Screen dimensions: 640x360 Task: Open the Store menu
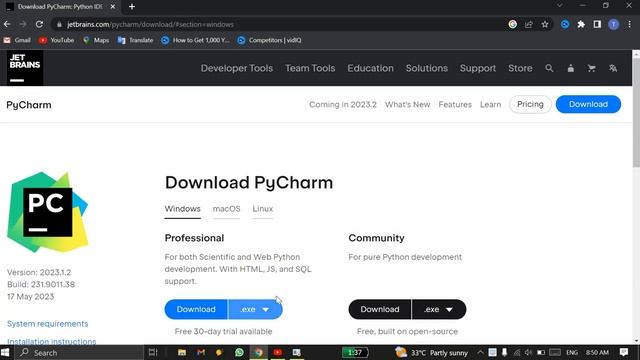pos(520,68)
